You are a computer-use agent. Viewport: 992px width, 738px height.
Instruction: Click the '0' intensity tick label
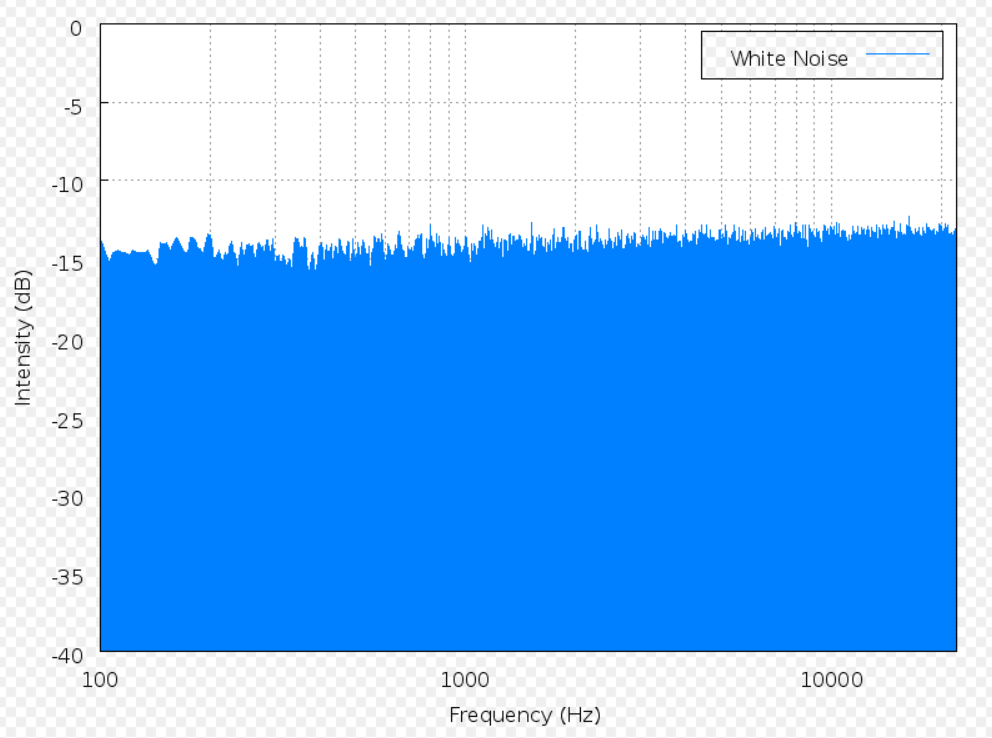[76, 28]
